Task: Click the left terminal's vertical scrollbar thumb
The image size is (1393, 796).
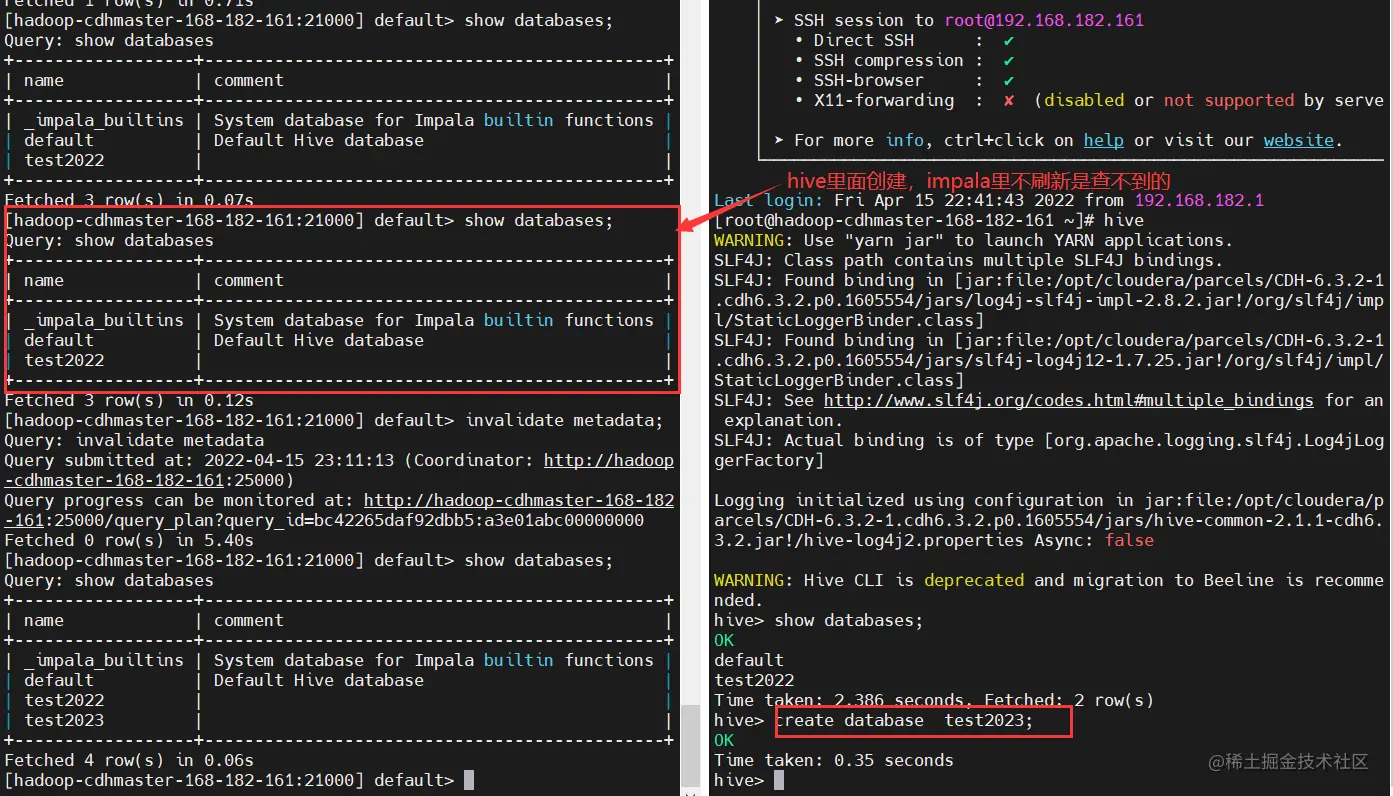Action: click(690, 747)
